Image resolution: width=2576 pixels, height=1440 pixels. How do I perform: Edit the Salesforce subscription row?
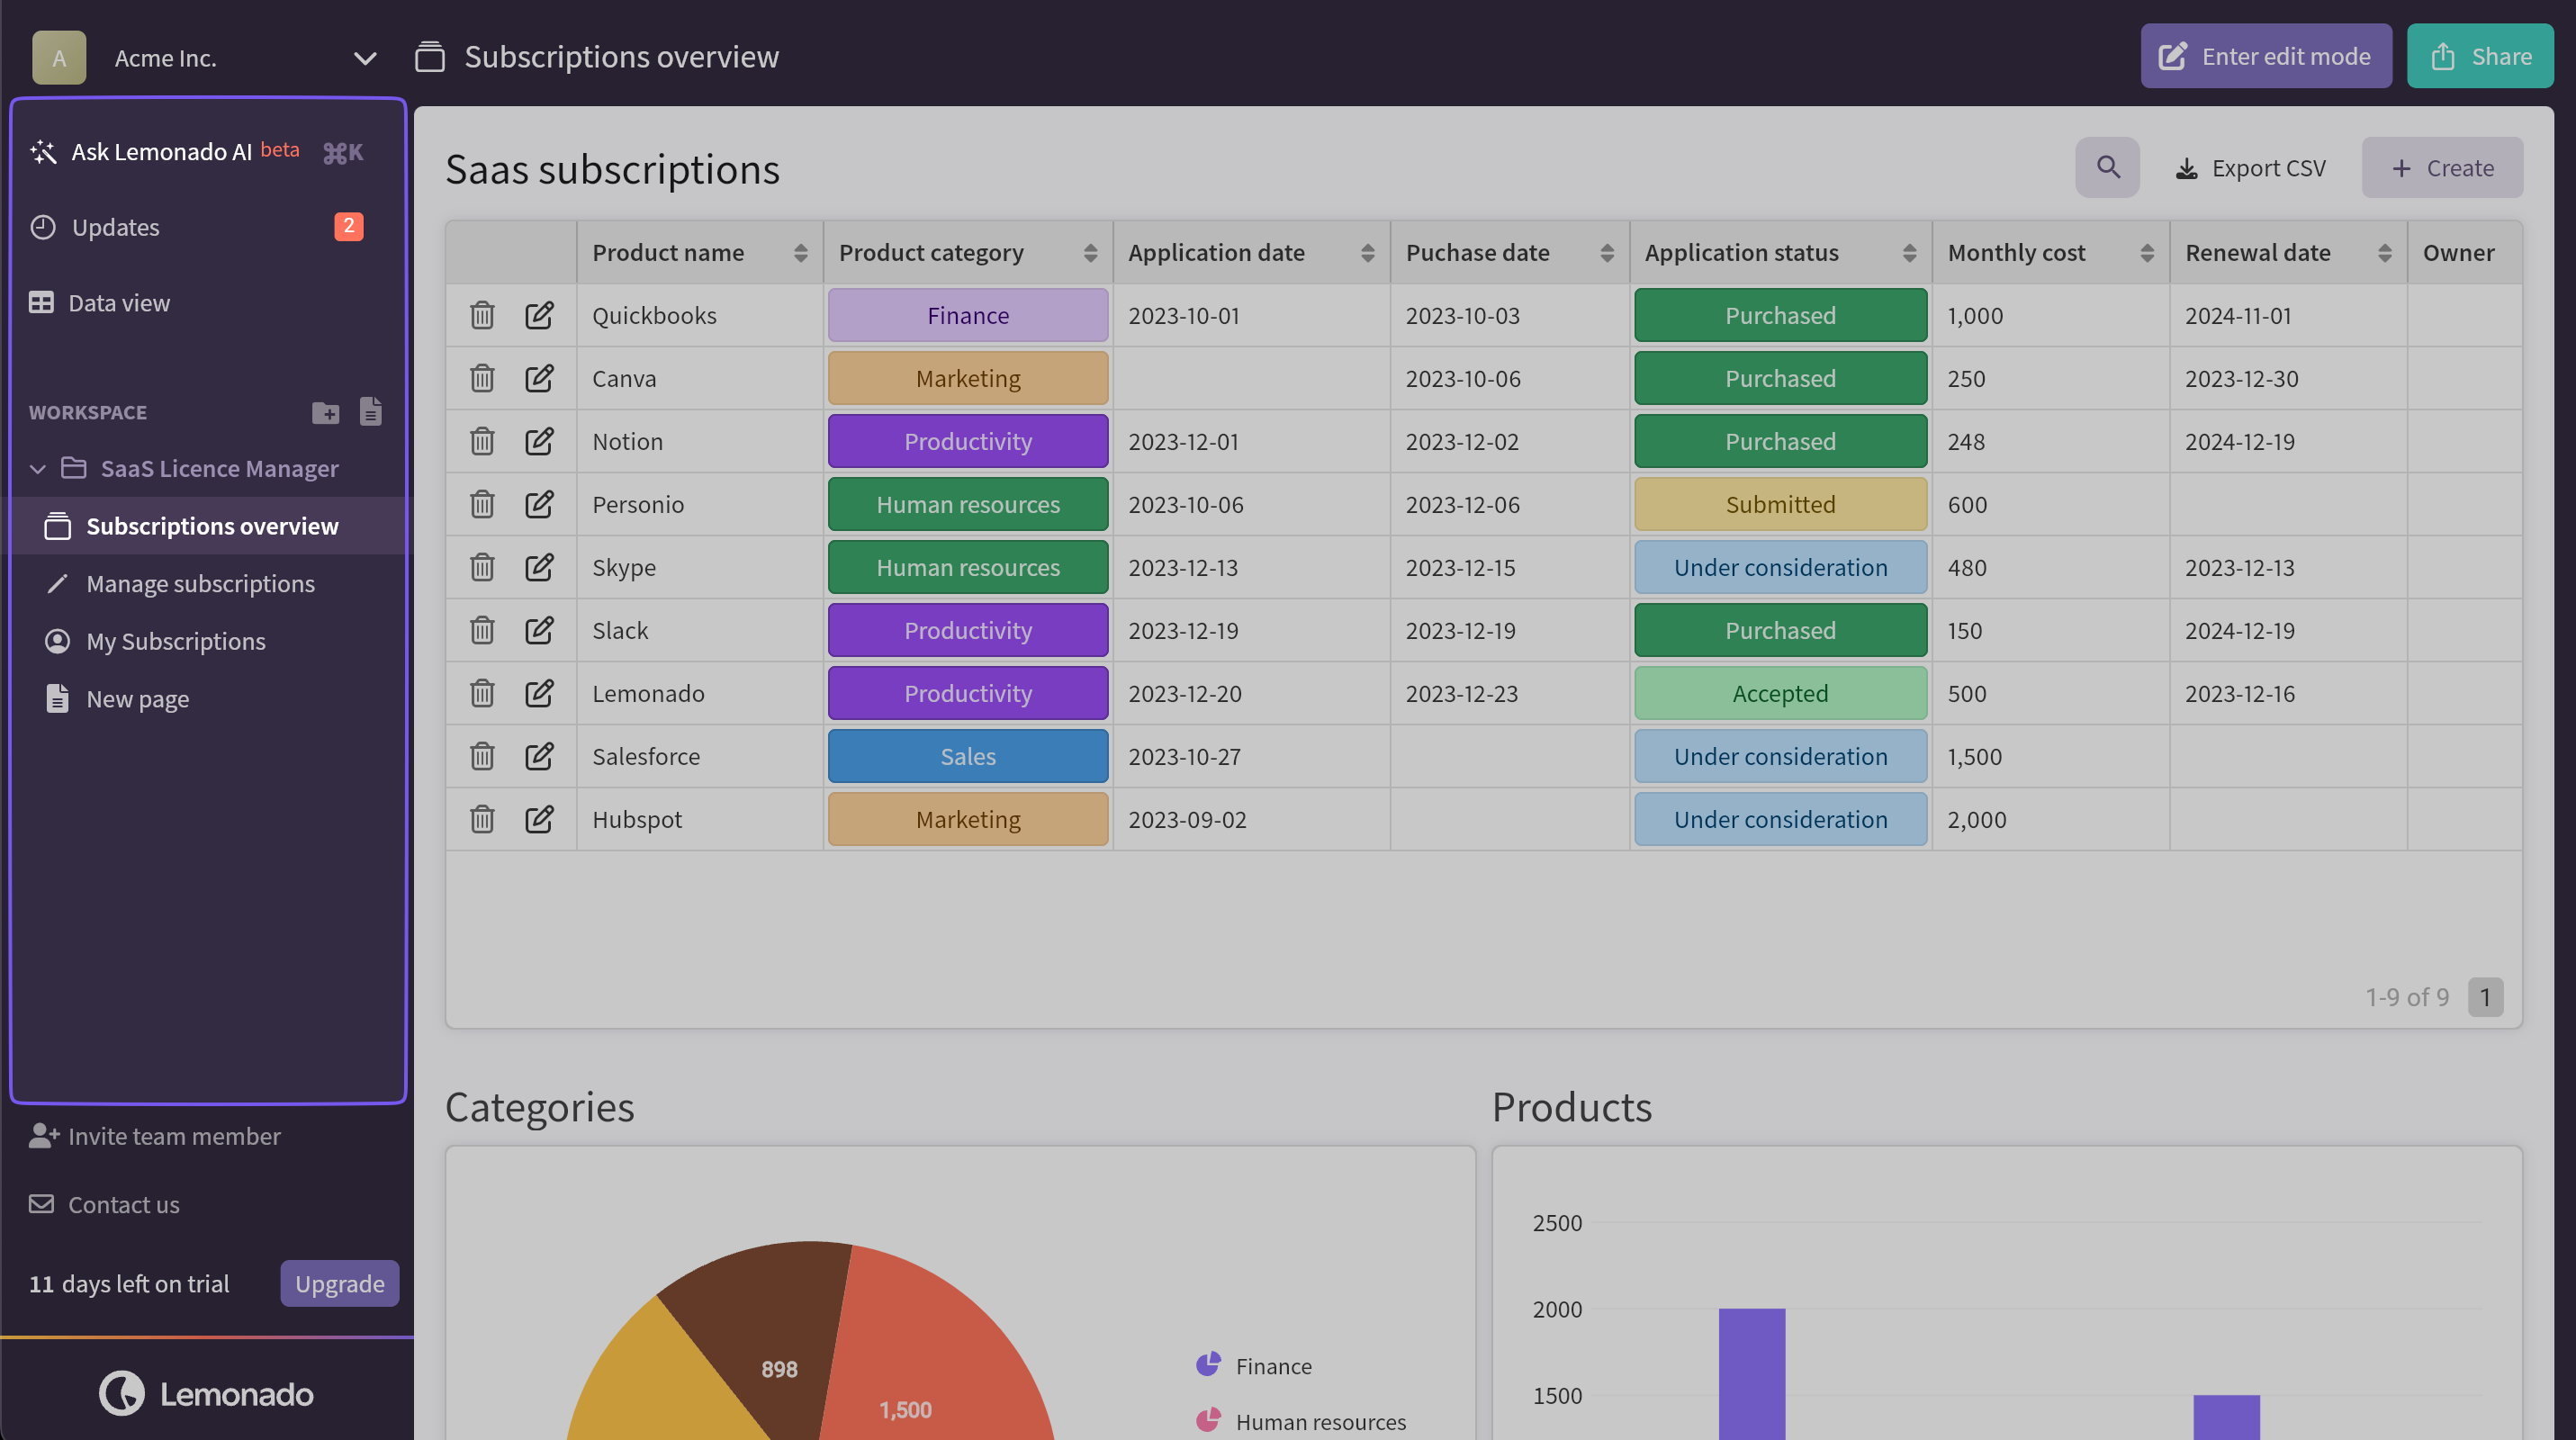pos(539,756)
